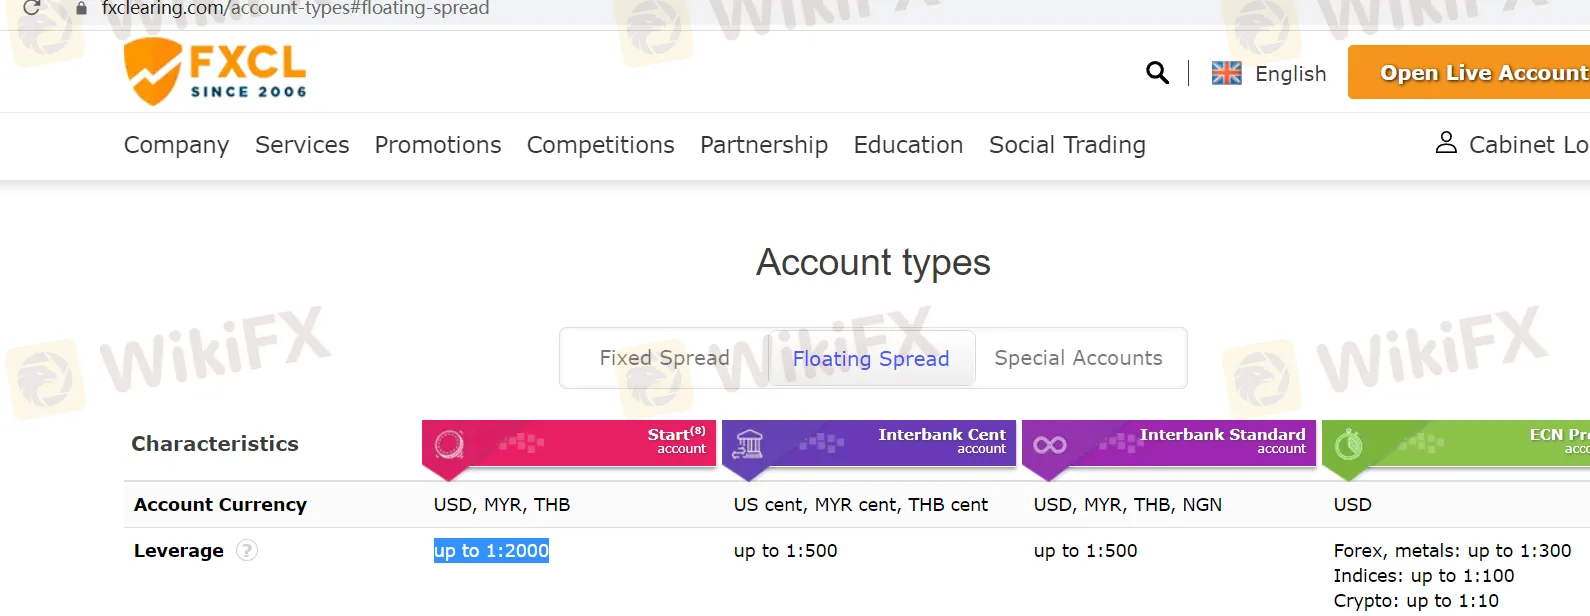Image resolution: width=1590 pixels, height=616 pixels.
Task: Open site search magnifier icon
Action: 1157,73
